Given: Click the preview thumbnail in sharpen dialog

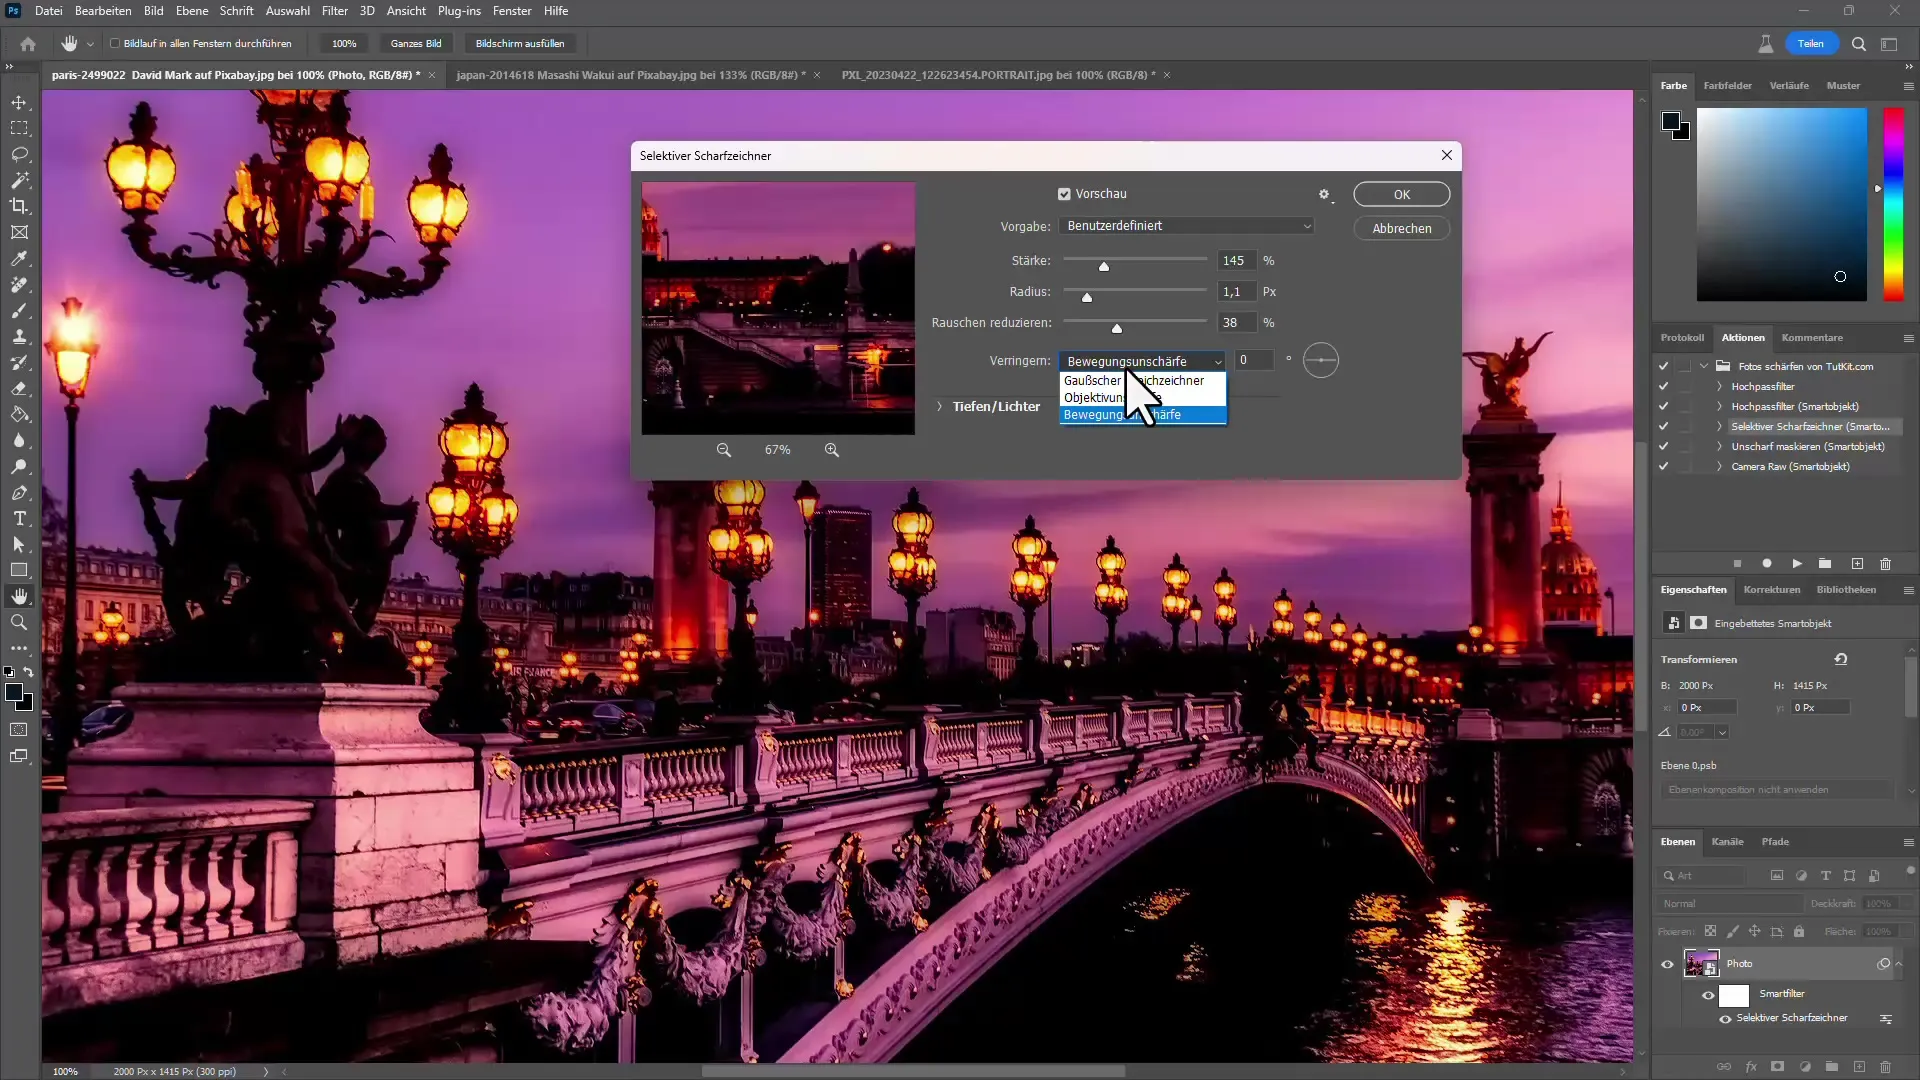Looking at the screenshot, I should (778, 308).
